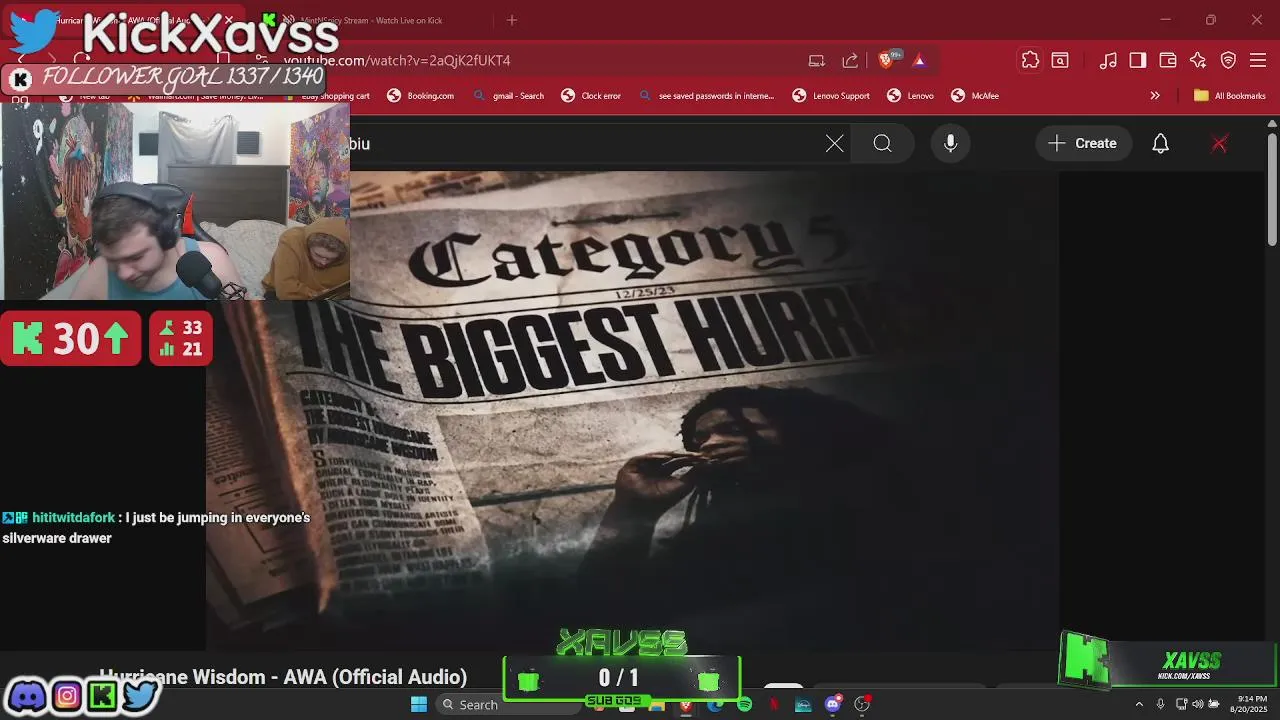Open Brave Rewards triangle icon

coord(919,61)
